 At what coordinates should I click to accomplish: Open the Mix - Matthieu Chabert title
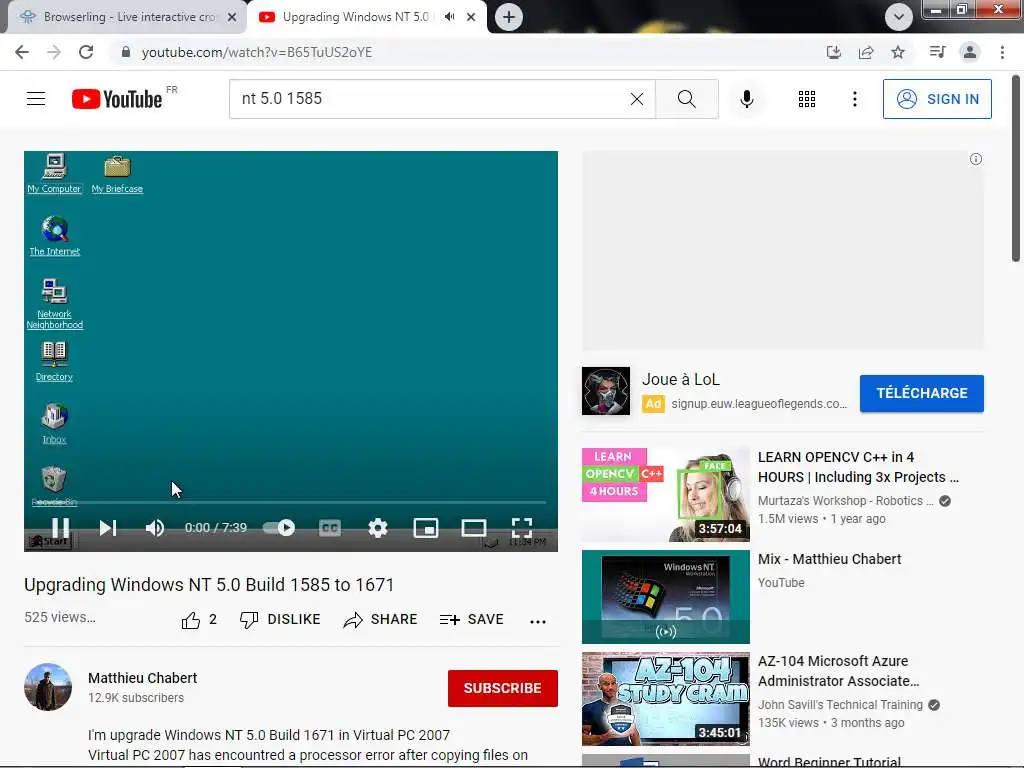829,559
